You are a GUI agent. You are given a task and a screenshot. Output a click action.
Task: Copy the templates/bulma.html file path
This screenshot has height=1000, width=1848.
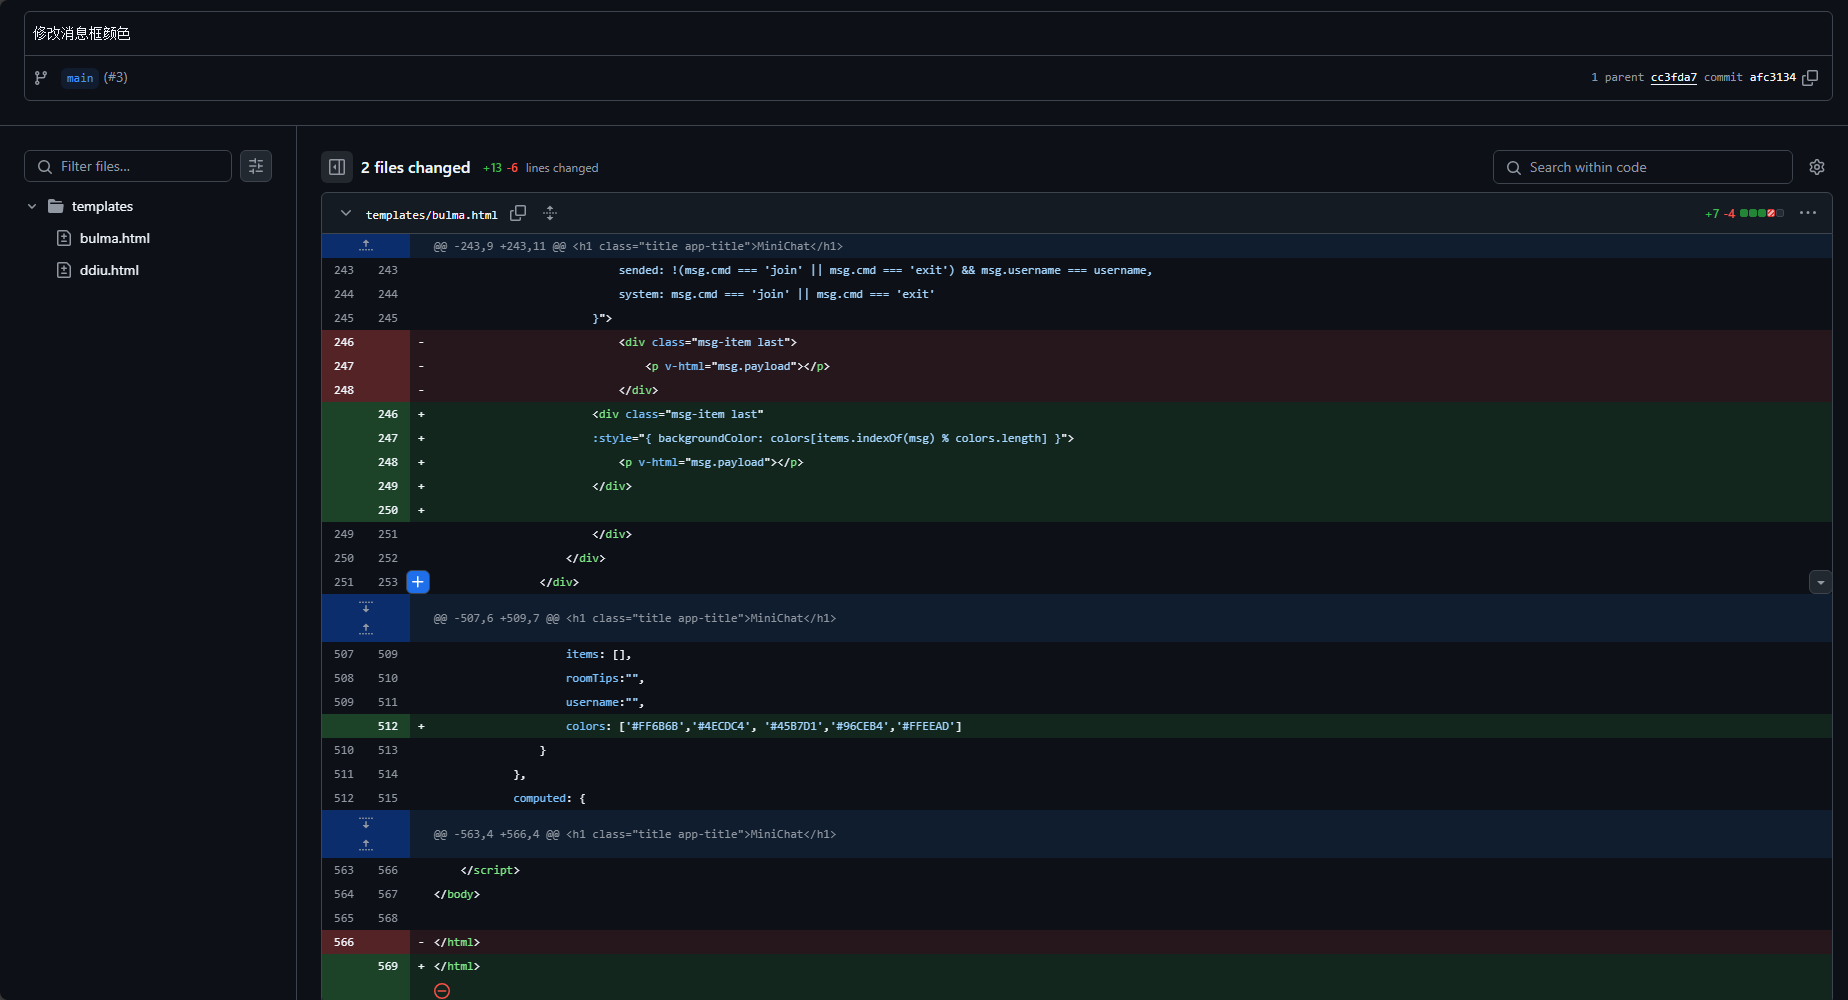[518, 213]
